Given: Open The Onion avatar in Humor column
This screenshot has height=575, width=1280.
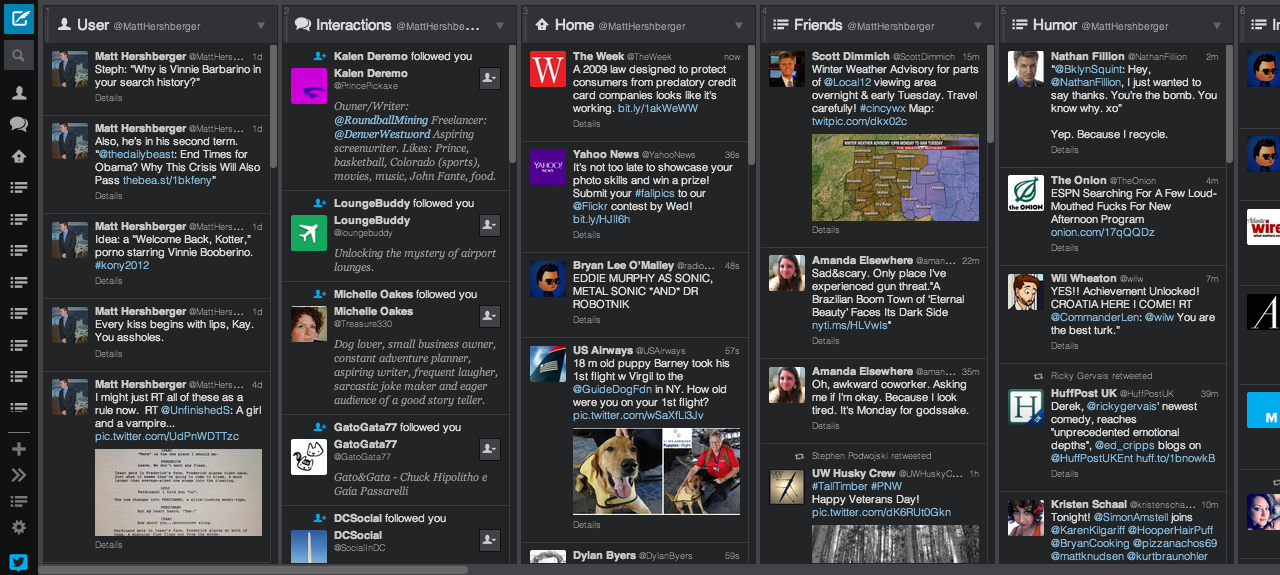Looking at the screenshot, I should pyautogui.click(x=1026, y=193).
